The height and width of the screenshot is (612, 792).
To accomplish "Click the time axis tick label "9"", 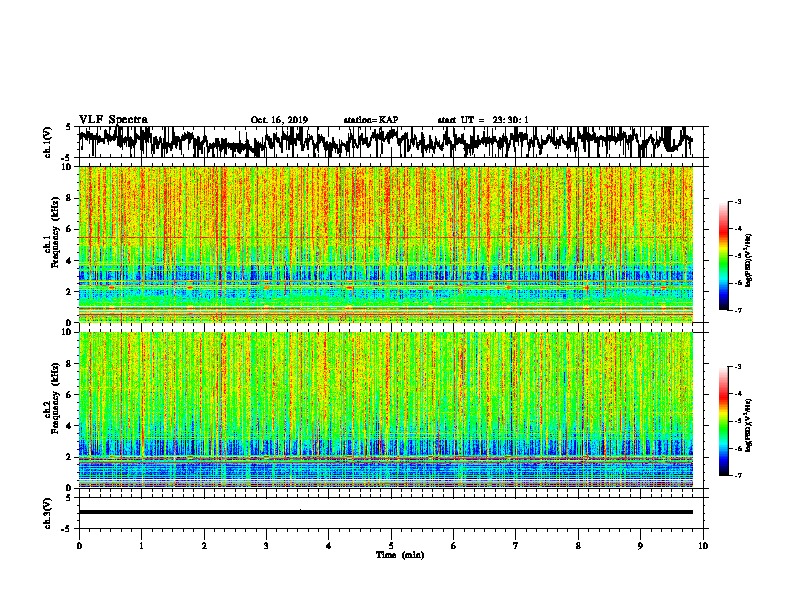I will pyautogui.click(x=640, y=546).
